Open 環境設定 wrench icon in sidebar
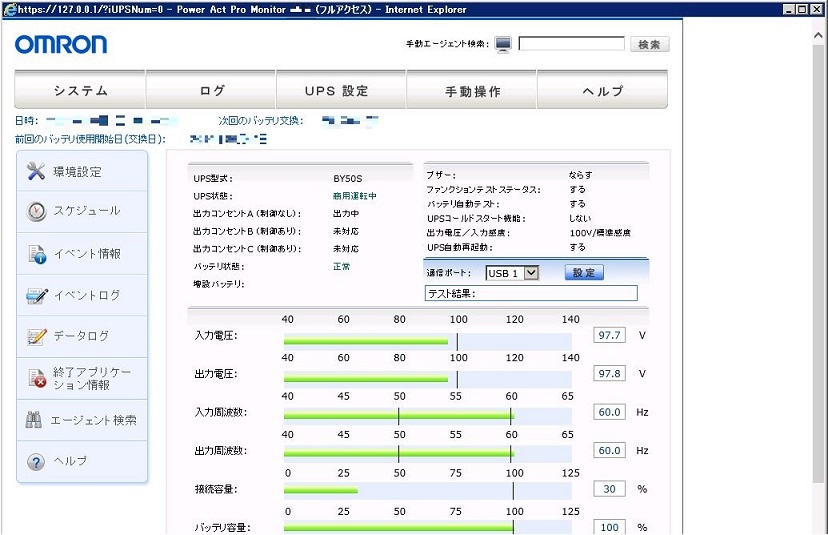 click(36, 171)
